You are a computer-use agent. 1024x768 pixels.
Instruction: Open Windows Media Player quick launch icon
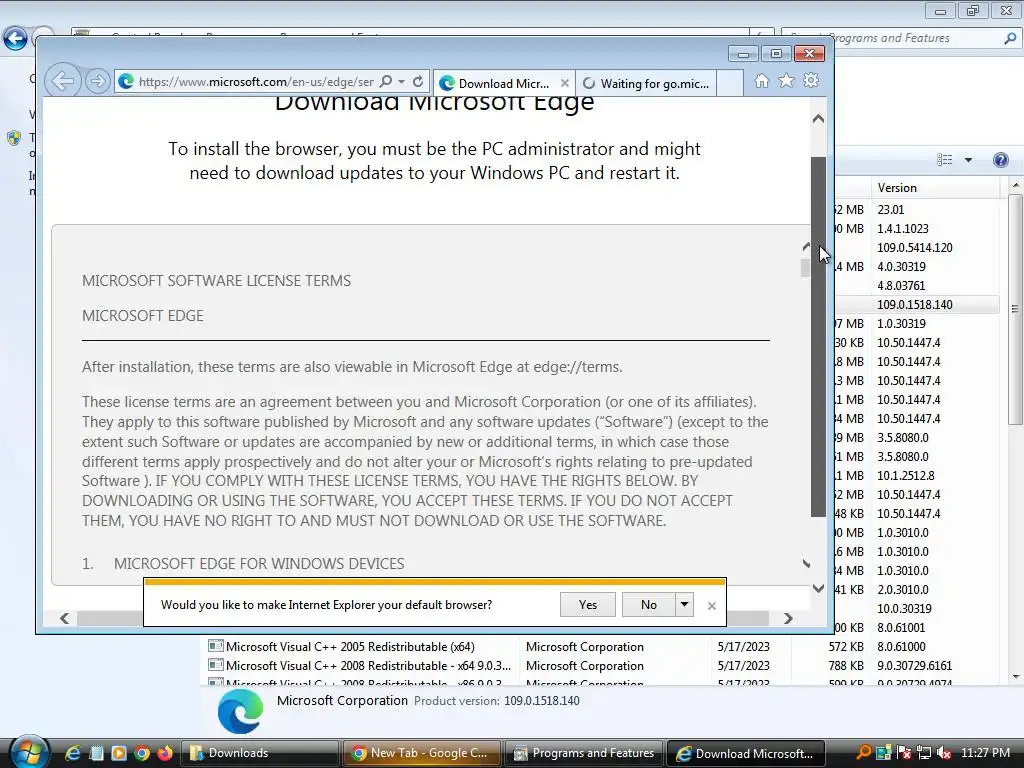tap(119, 753)
